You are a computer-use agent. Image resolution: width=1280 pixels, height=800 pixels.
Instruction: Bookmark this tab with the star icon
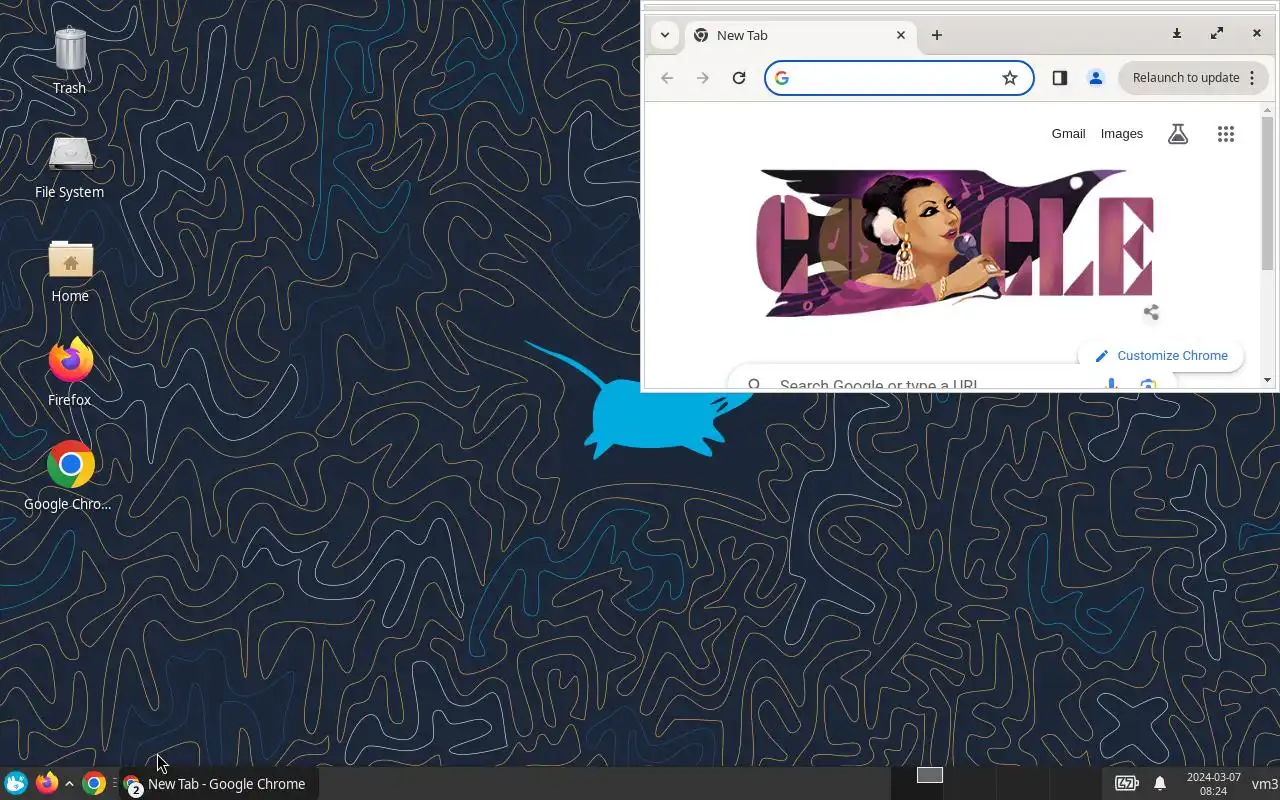click(x=1010, y=78)
